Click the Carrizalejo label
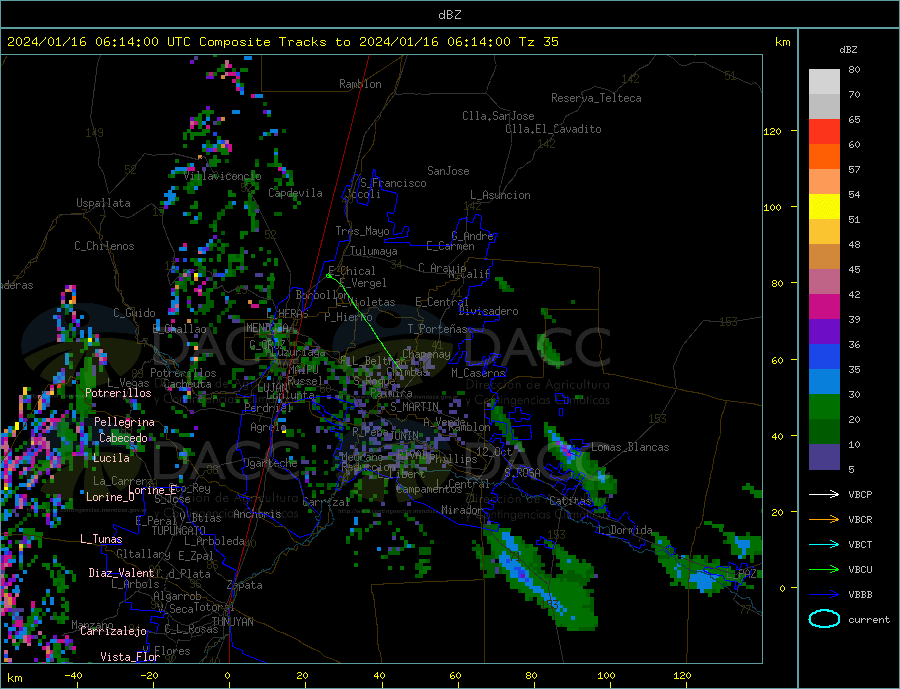This screenshot has height=689, width=900. click(x=113, y=632)
